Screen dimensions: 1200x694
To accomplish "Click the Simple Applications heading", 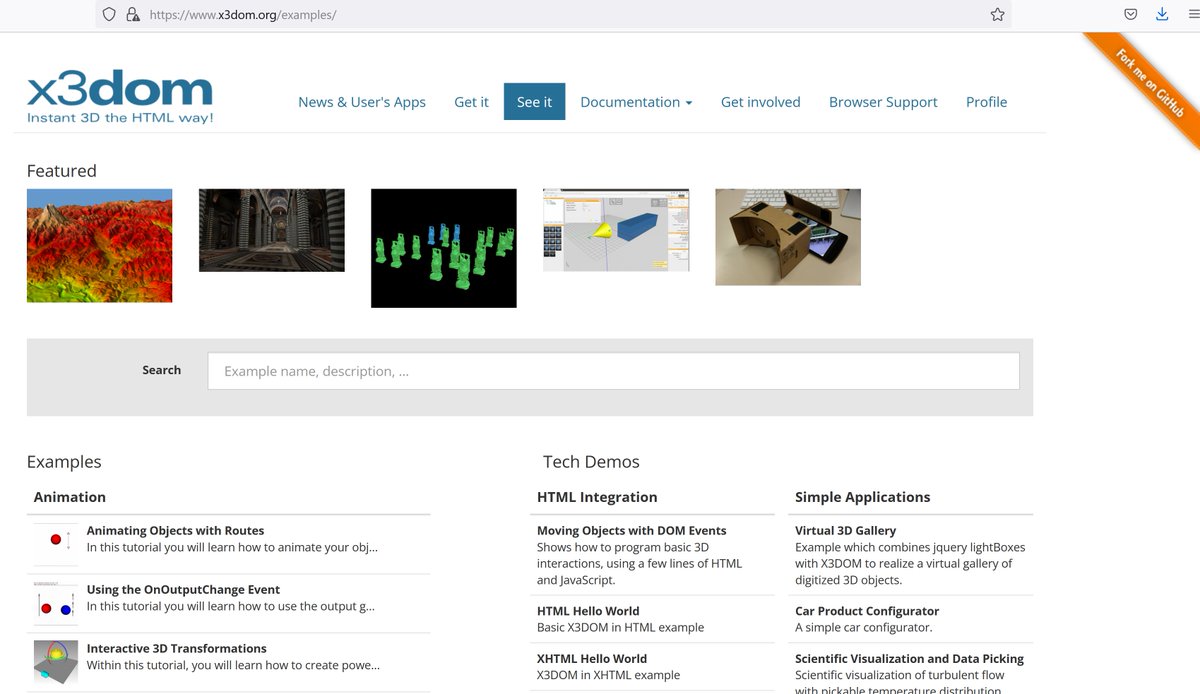I will (862, 497).
